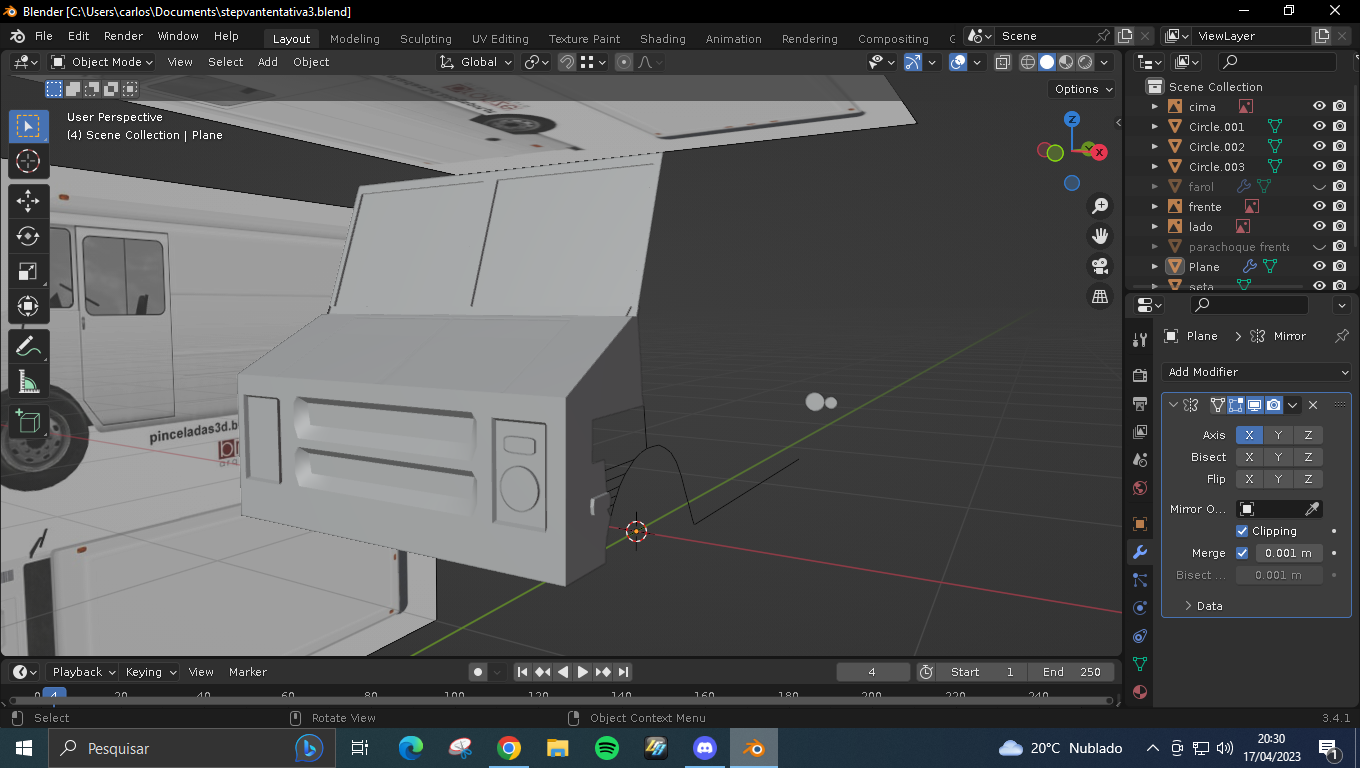Click the Merge distance 0.001 m field
1360x768 pixels.
1287,553
